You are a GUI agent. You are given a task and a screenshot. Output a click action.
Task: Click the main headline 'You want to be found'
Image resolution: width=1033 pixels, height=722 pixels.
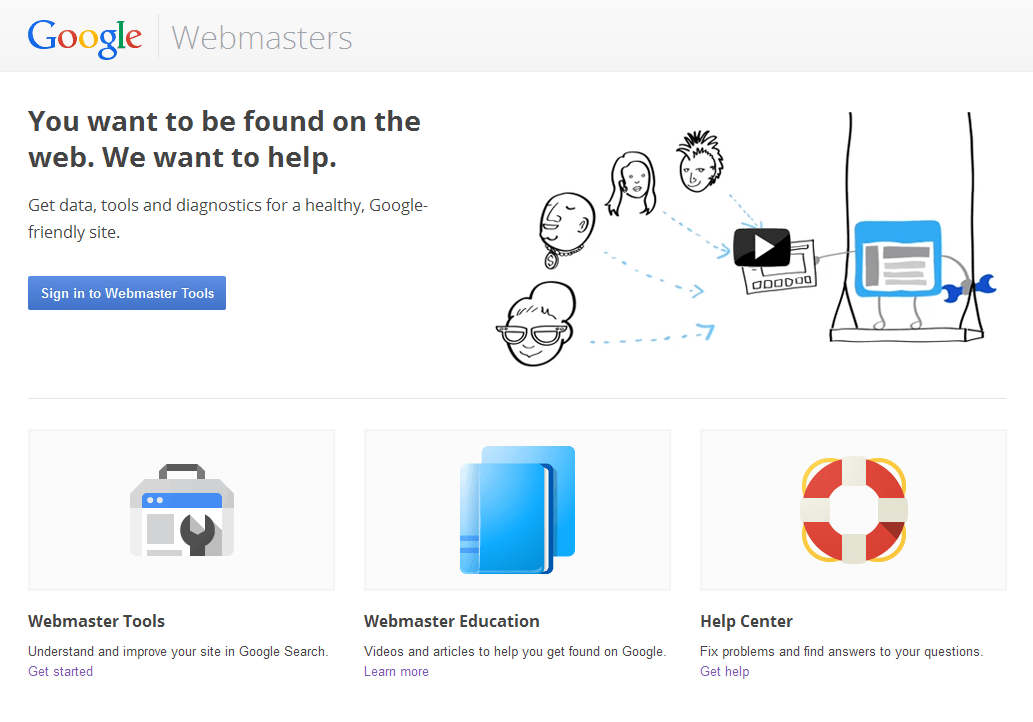click(x=224, y=139)
